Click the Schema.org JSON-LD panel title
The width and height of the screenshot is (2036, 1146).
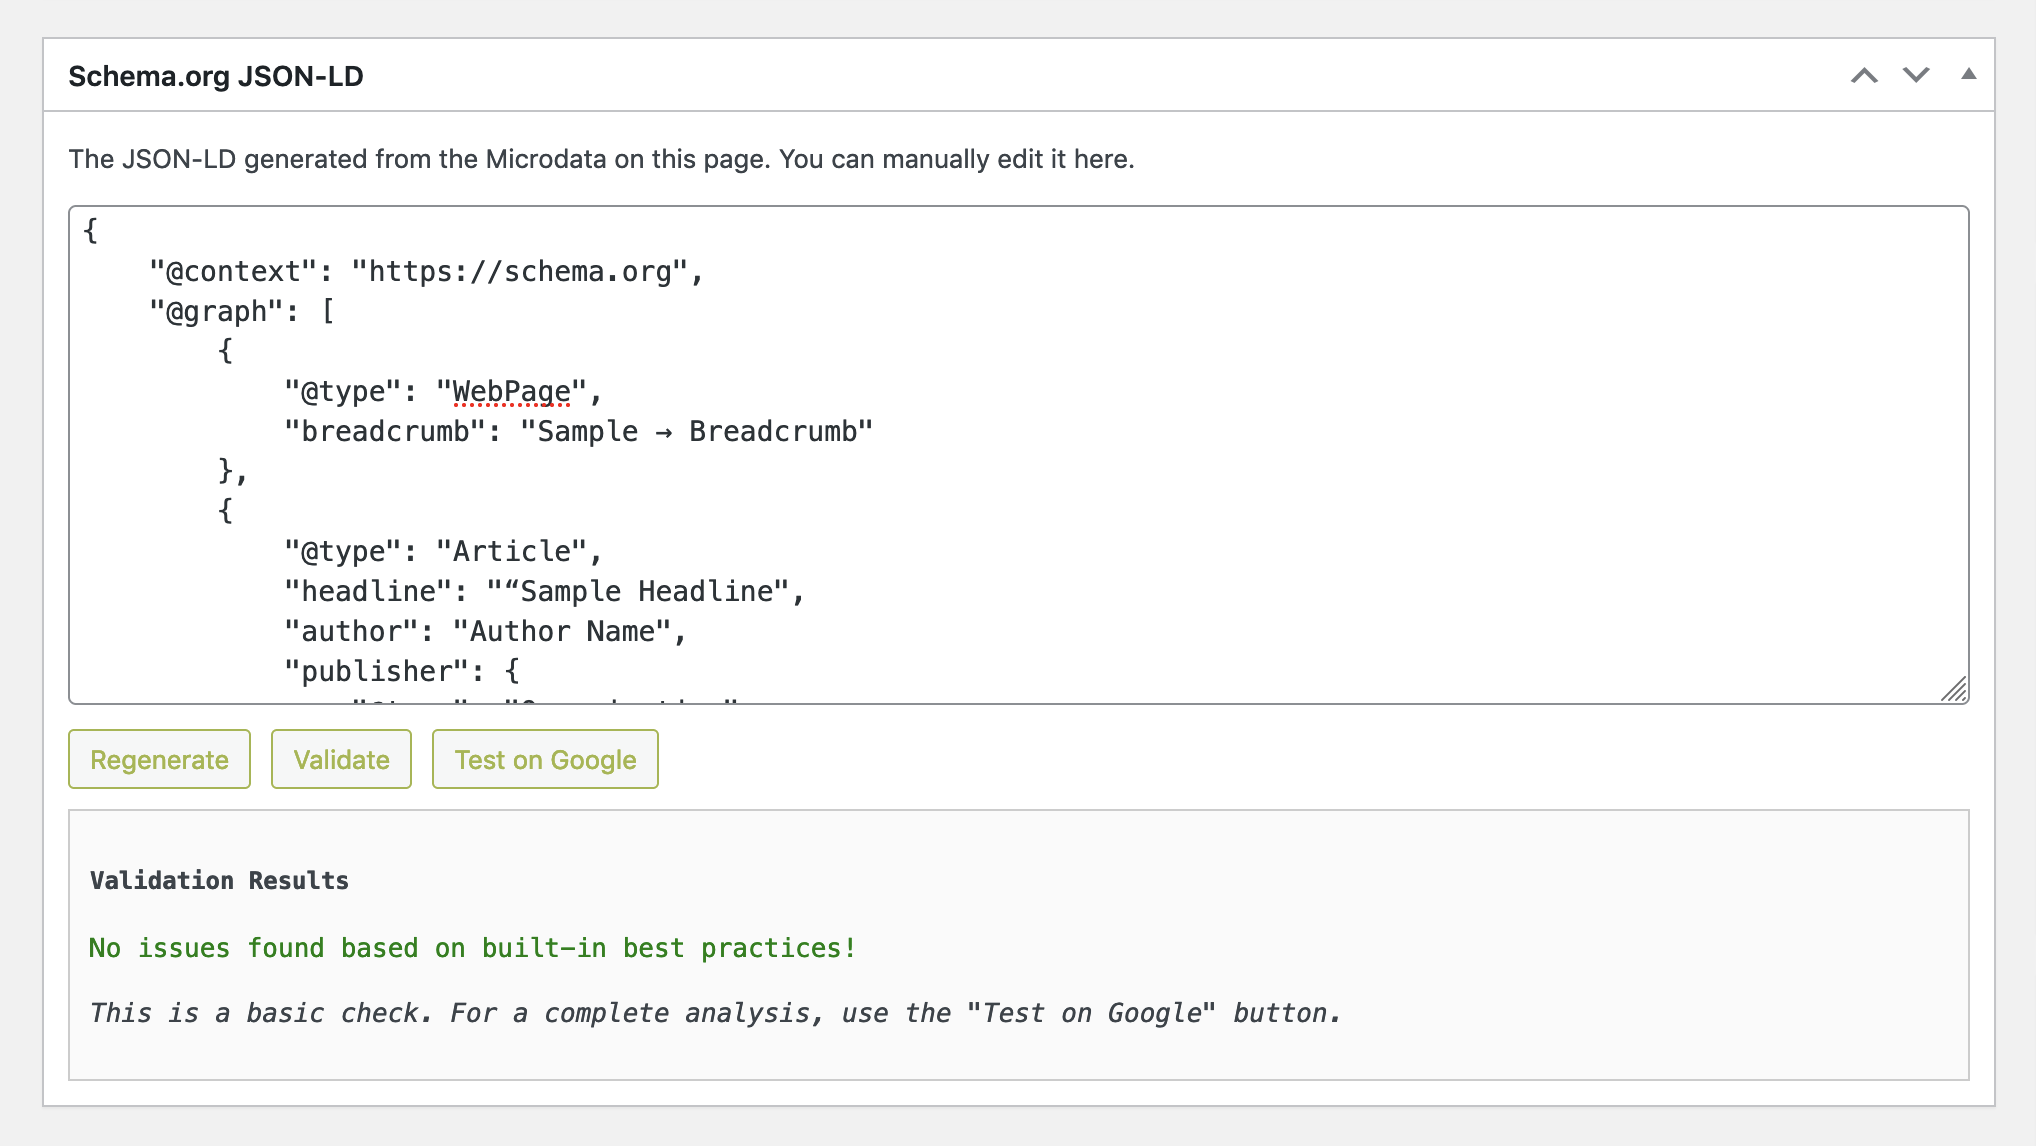tap(216, 77)
